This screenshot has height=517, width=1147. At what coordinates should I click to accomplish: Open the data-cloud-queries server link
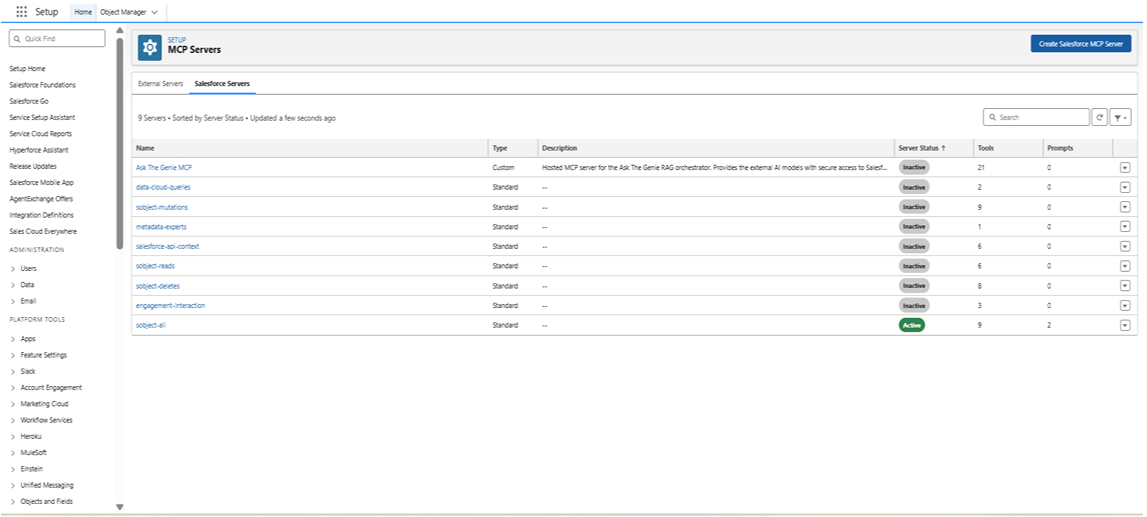click(x=163, y=187)
